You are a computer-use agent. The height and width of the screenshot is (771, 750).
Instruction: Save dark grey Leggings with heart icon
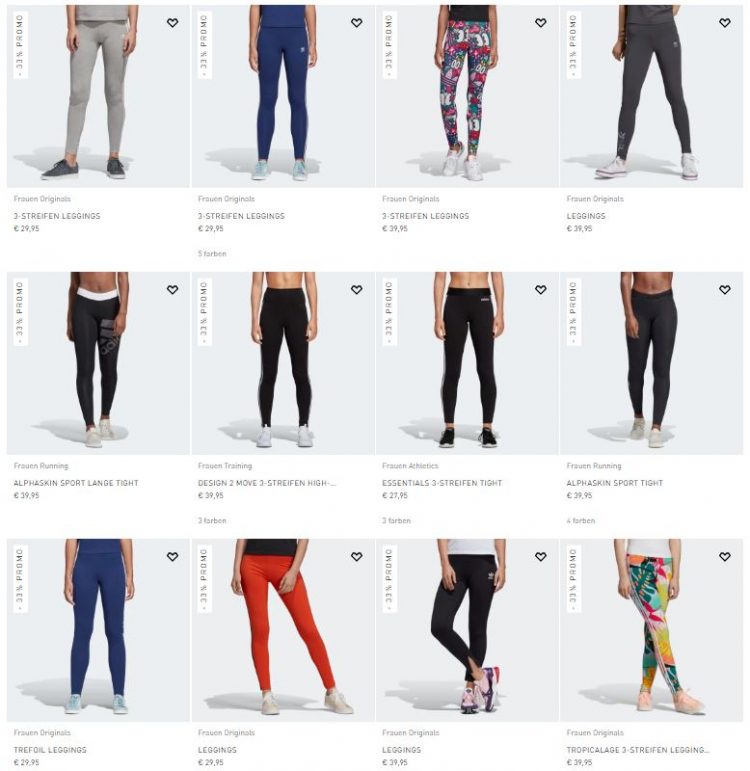point(725,23)
